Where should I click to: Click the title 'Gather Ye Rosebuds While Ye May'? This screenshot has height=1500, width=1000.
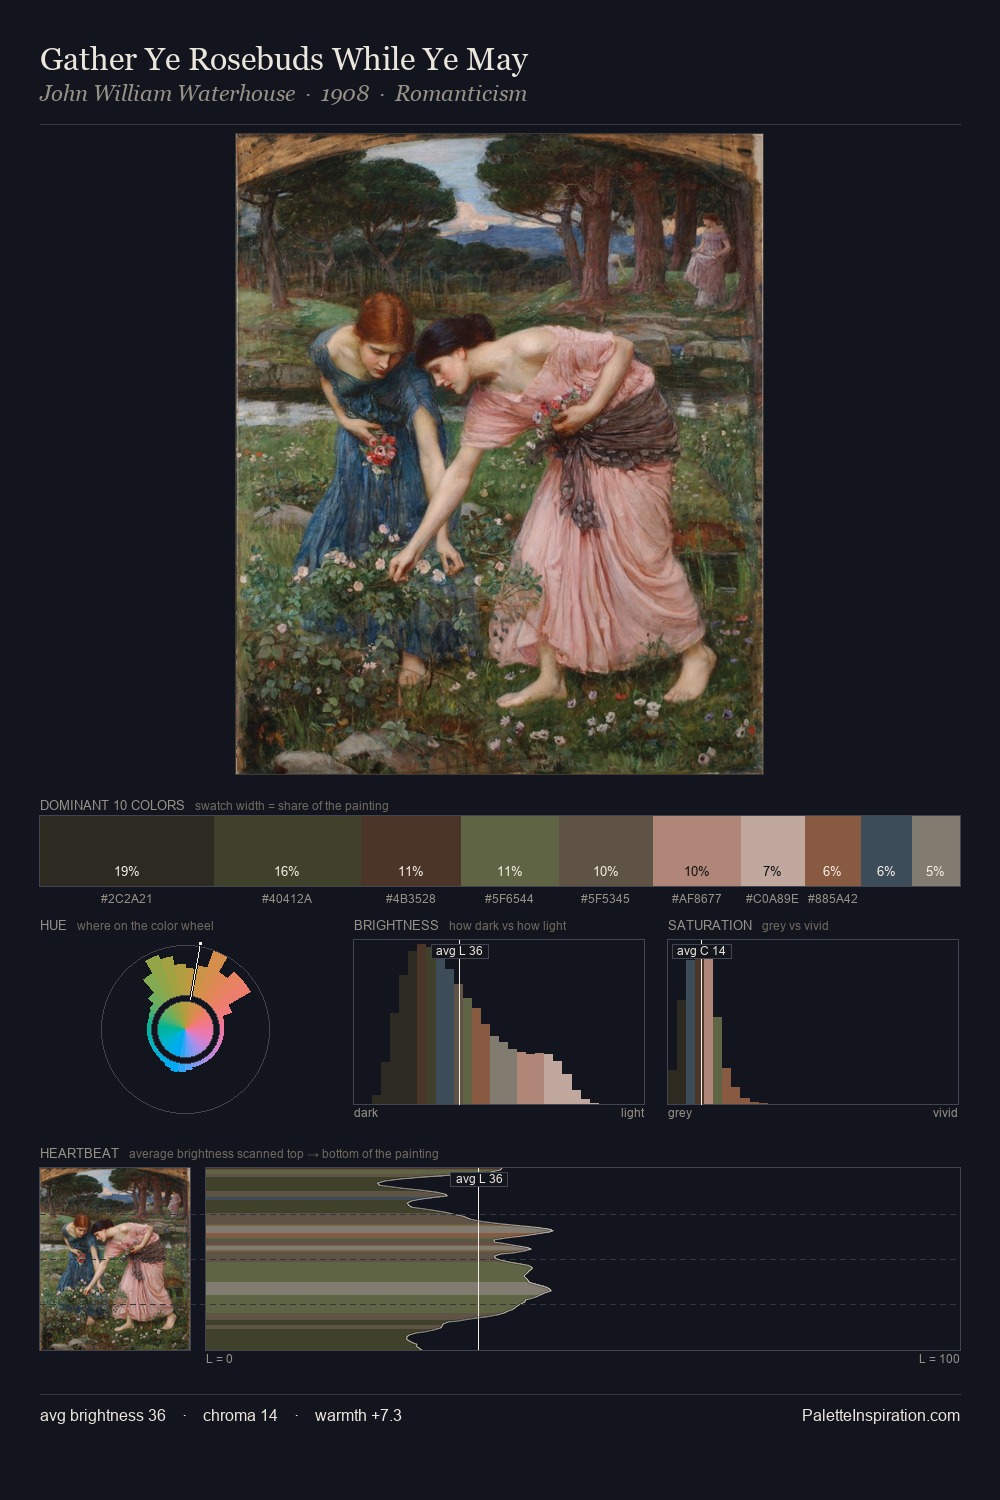pyautogui.click(x=284, y=60)
